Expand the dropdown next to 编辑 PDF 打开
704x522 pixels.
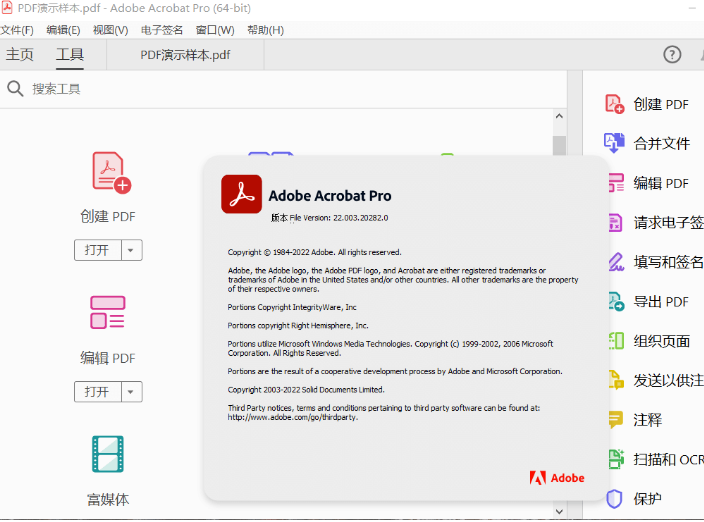coord(131,392)
